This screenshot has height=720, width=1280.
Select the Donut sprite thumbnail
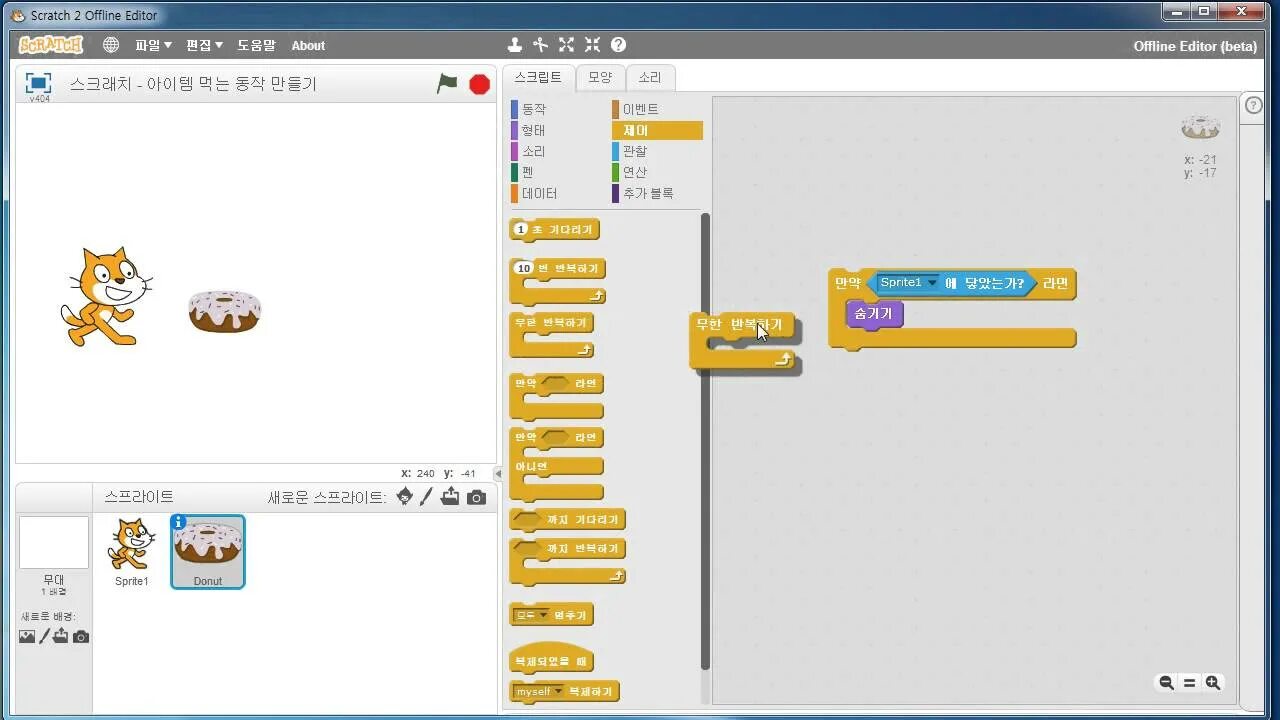(x=208, y=552)
